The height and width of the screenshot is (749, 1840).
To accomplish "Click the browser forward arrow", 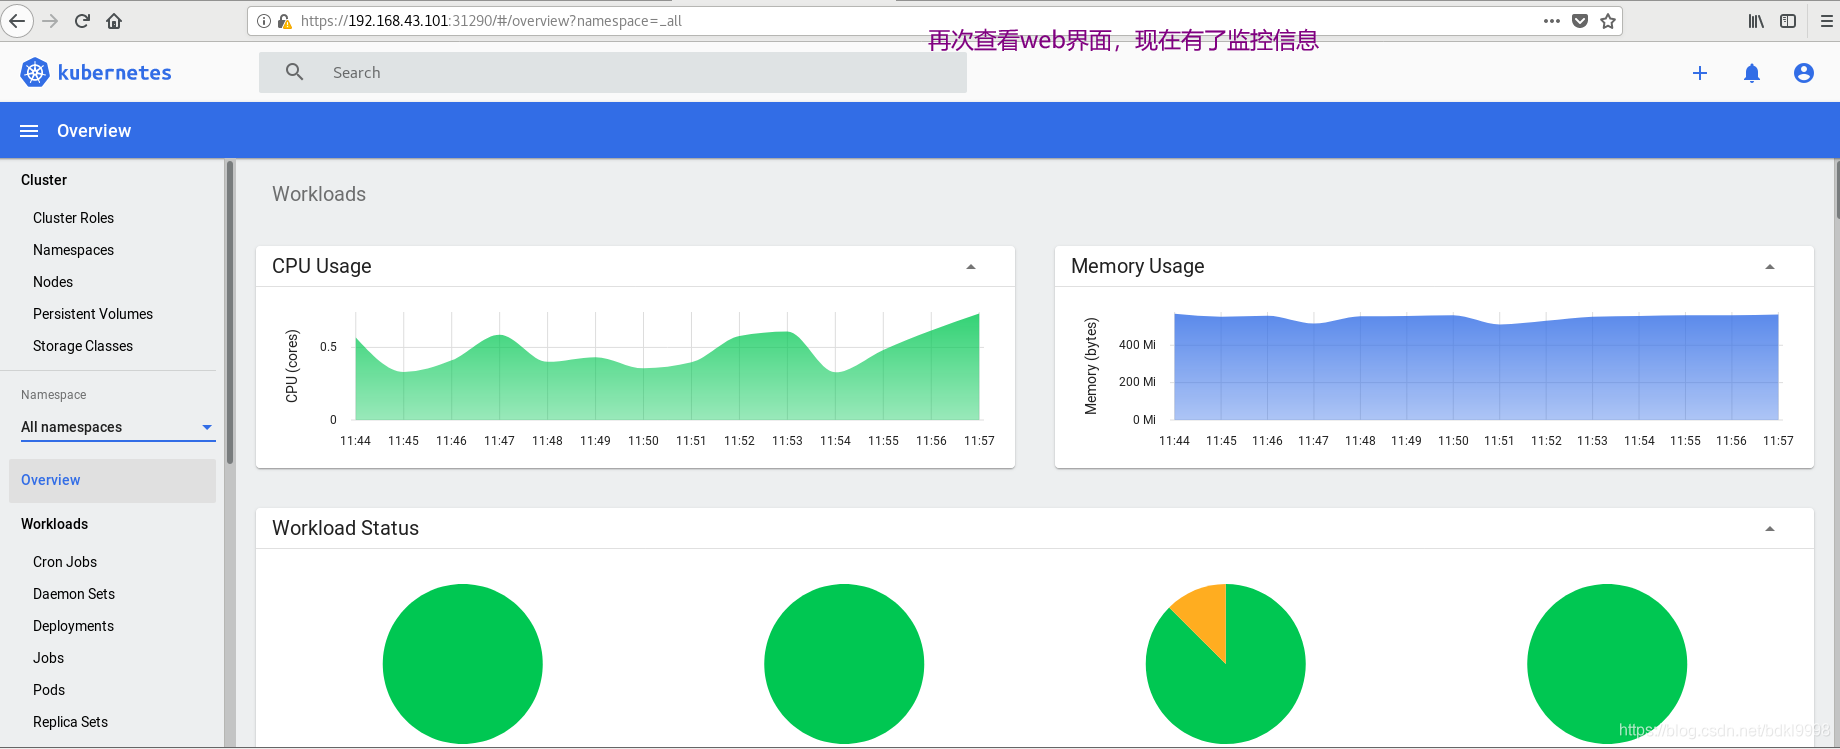I will 51,21.
